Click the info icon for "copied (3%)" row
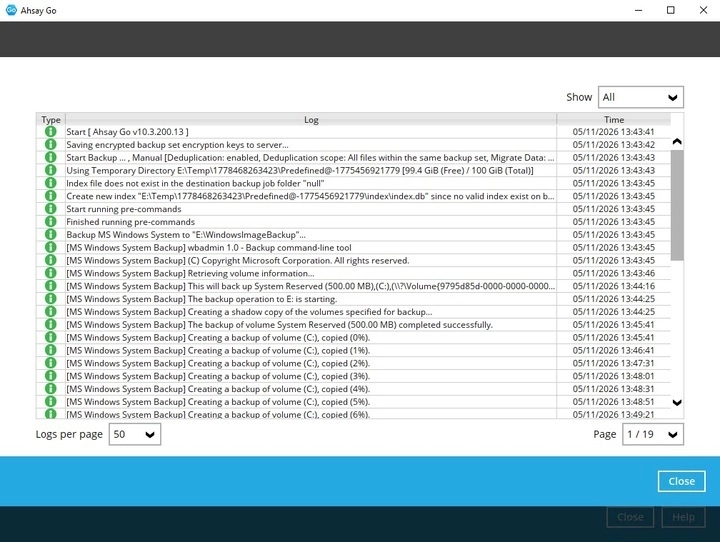The image size is (720, 542). coord(51,376)
